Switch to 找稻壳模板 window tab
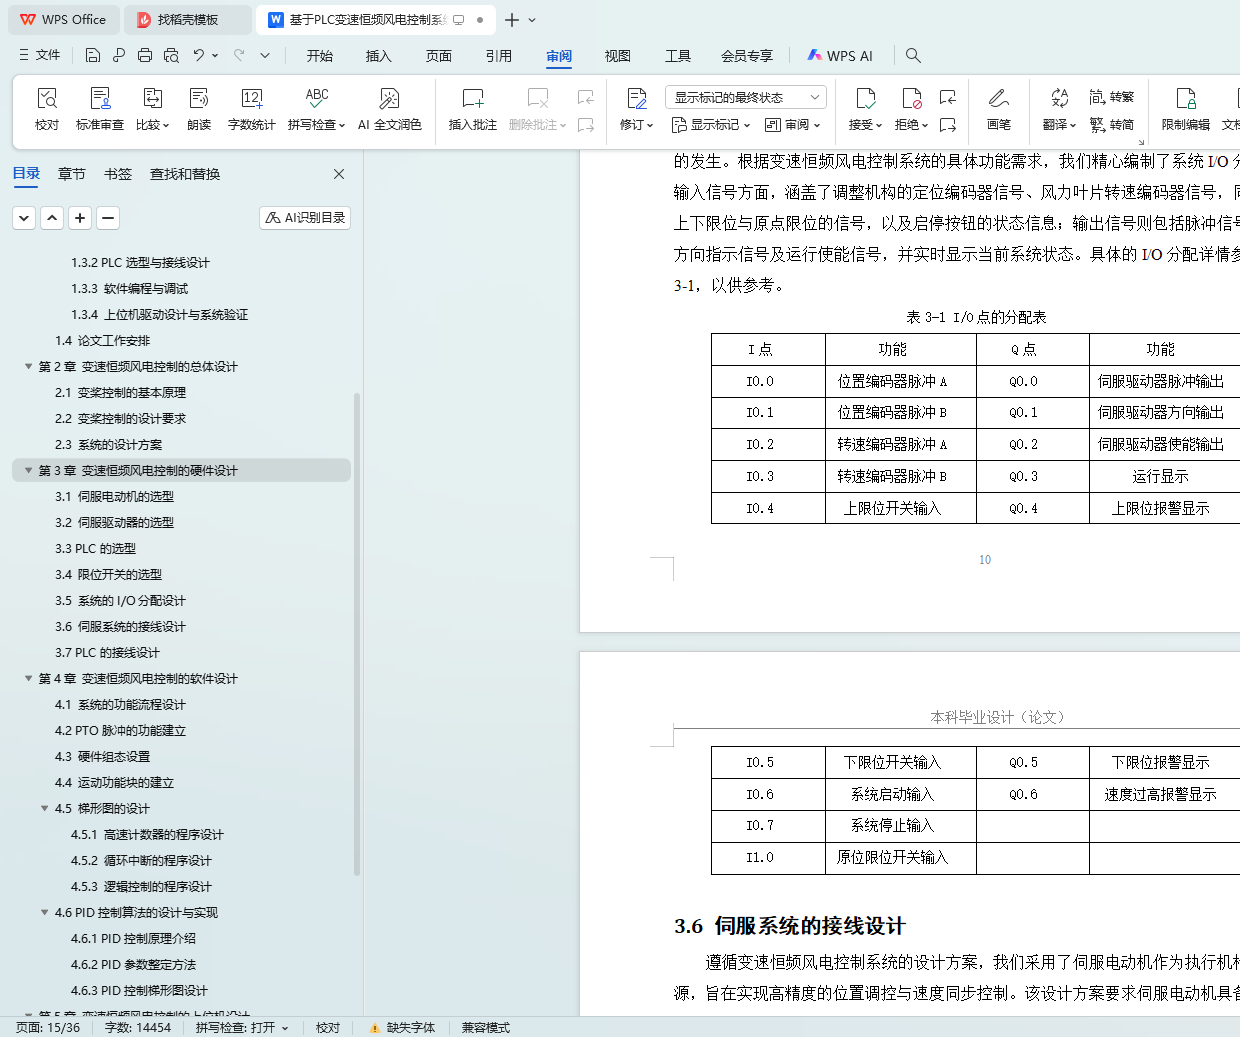 coord(188,20)
